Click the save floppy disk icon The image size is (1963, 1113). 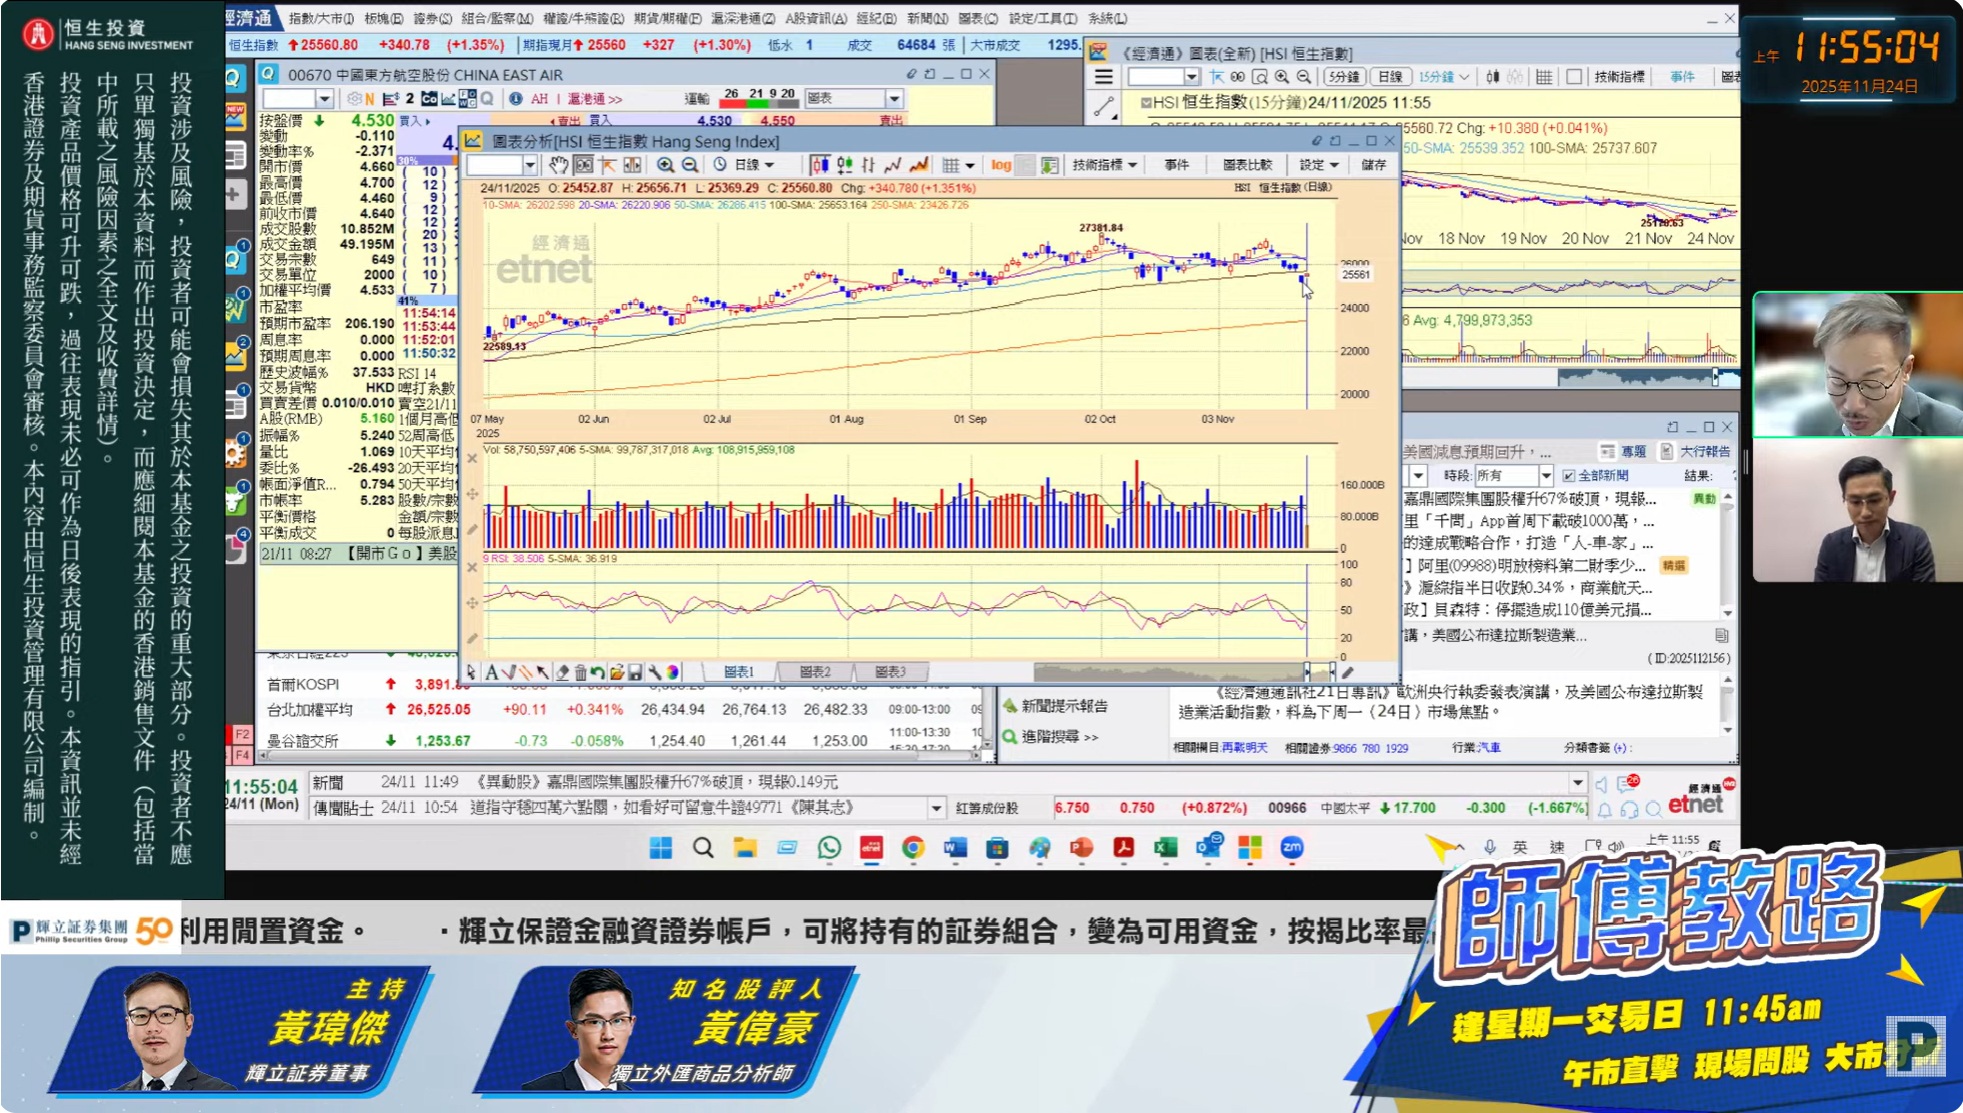[635, 672]
